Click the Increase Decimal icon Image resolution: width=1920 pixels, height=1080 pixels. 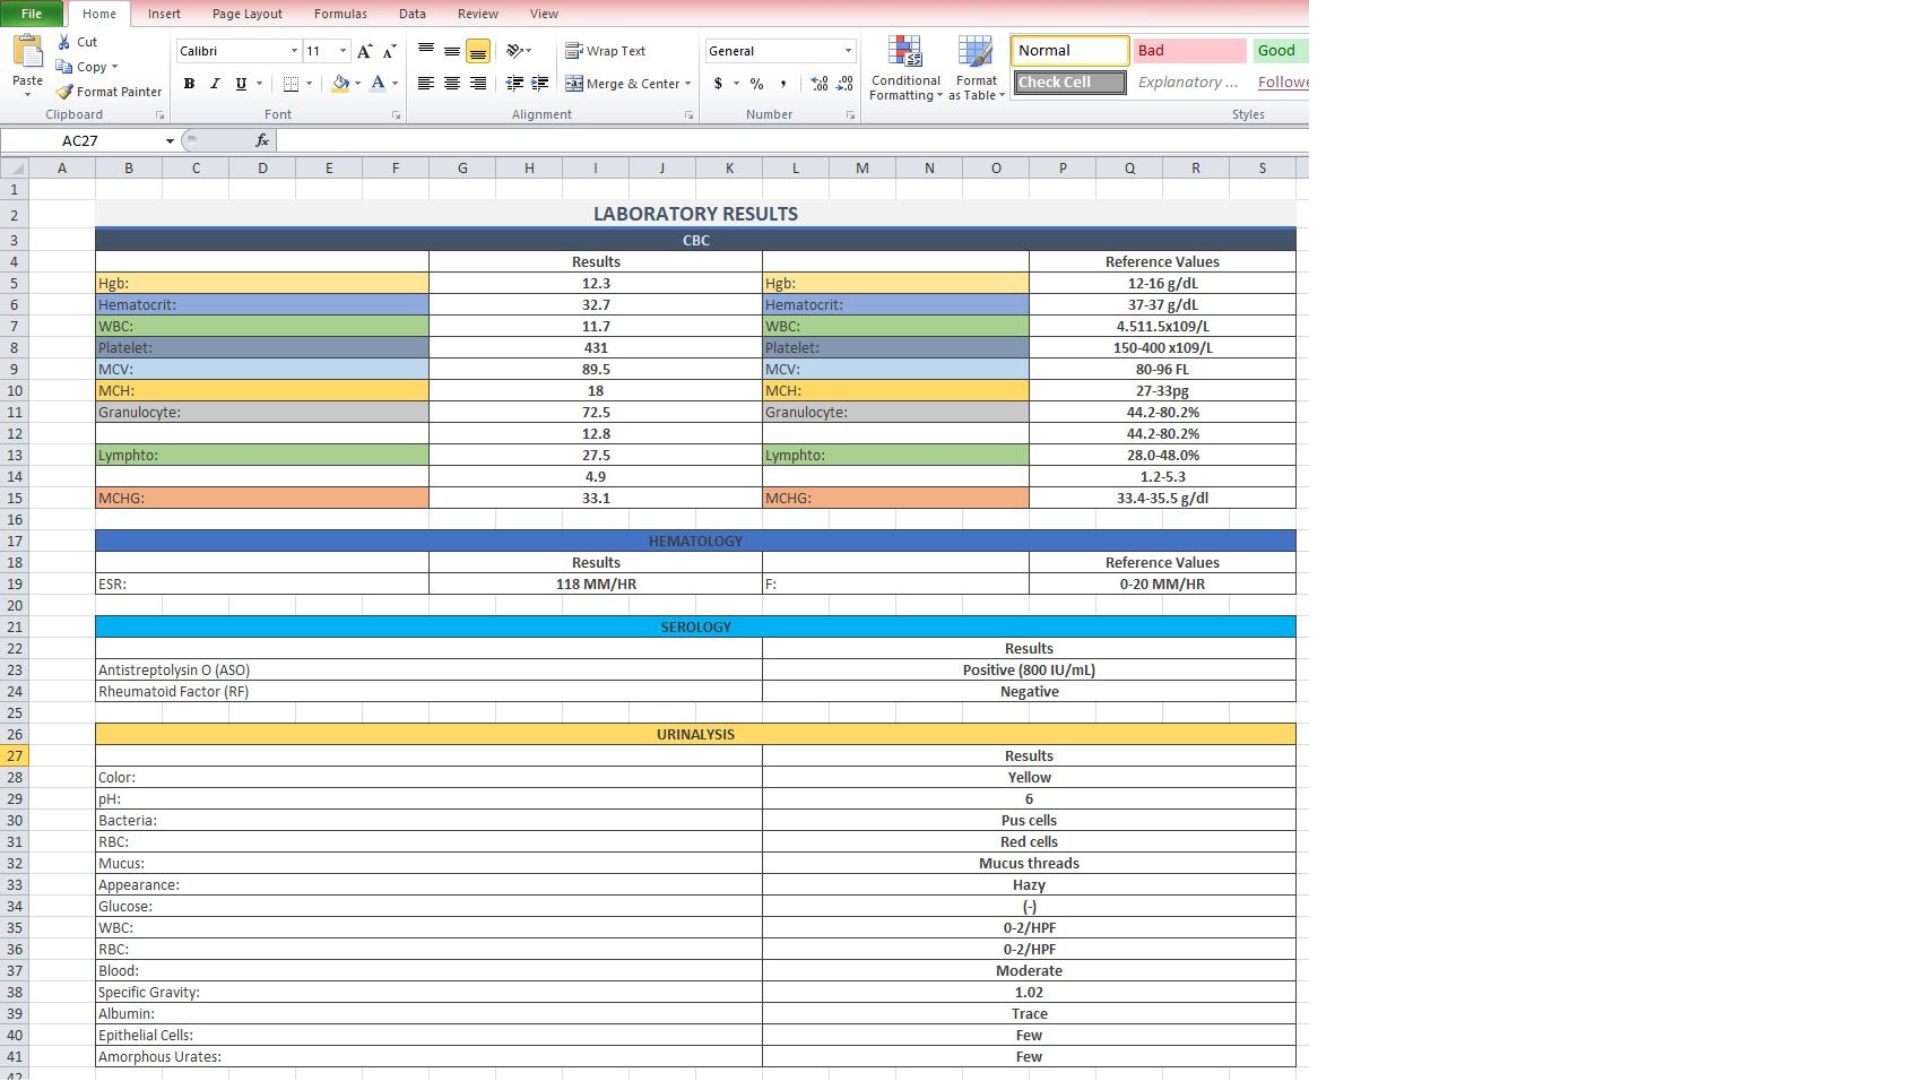click(819, 84)
